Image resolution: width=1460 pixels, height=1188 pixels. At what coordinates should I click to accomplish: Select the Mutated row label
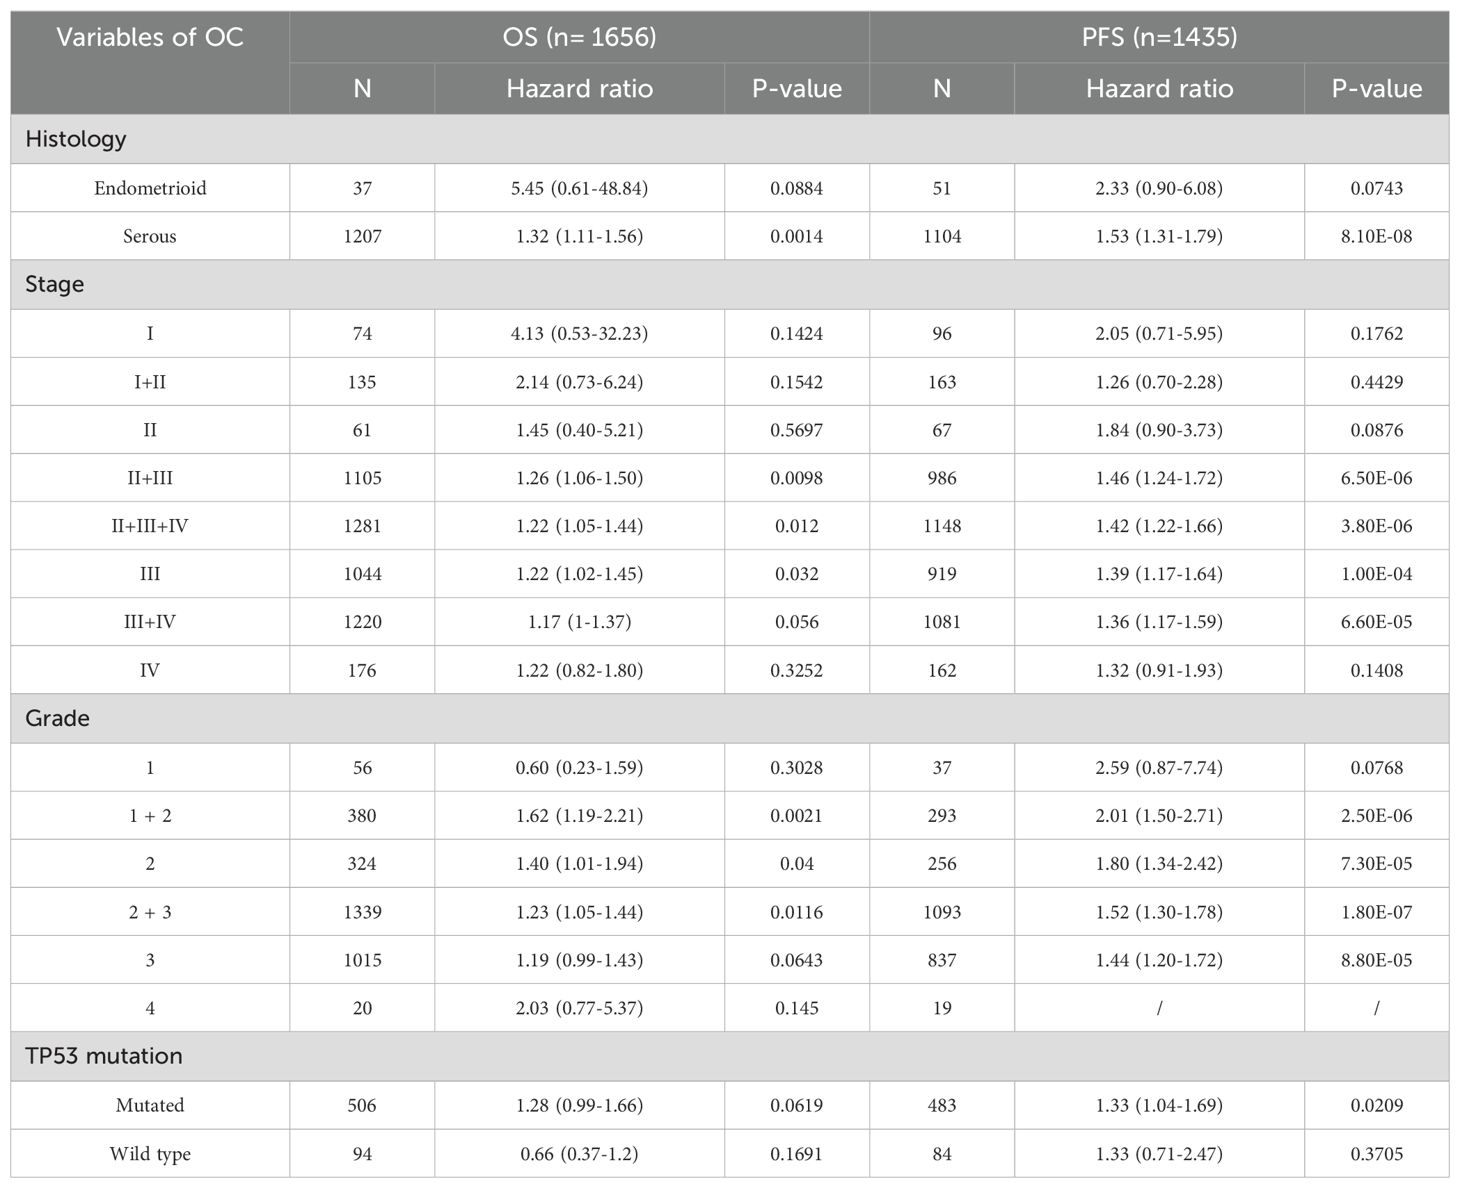pyautogui.click(x=150, y=1105)
